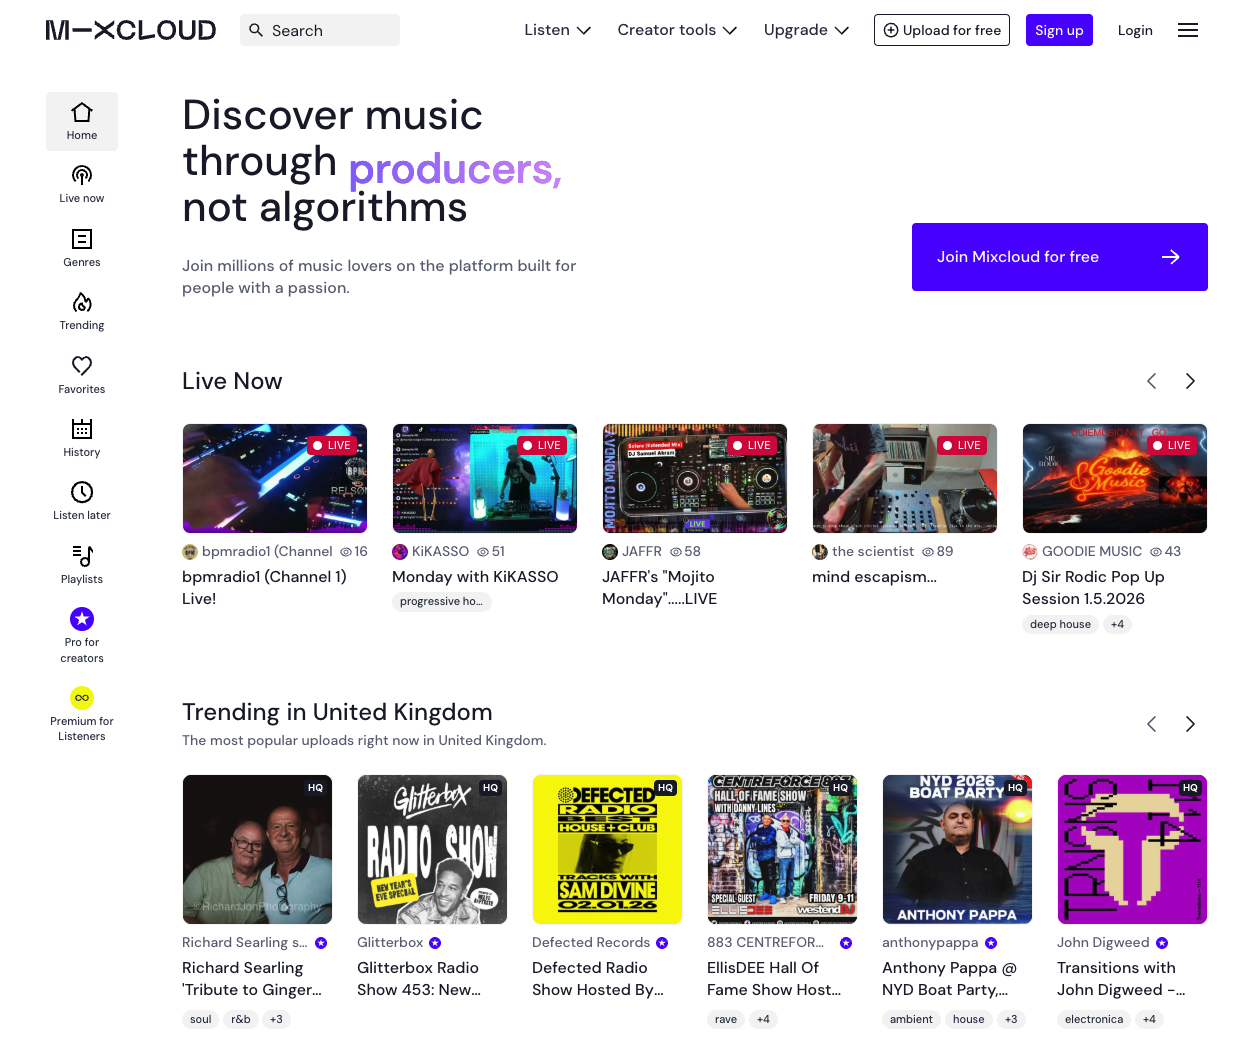Open Playlists in the sidebar
Viewport: 1252px width, 1059px height.
click(x=82, y=556)
